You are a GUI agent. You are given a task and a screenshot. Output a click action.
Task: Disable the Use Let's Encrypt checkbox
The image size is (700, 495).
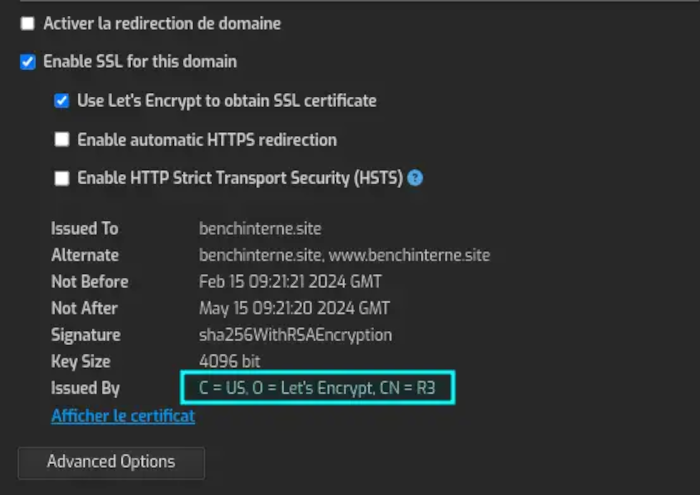(x=62, y=101)
